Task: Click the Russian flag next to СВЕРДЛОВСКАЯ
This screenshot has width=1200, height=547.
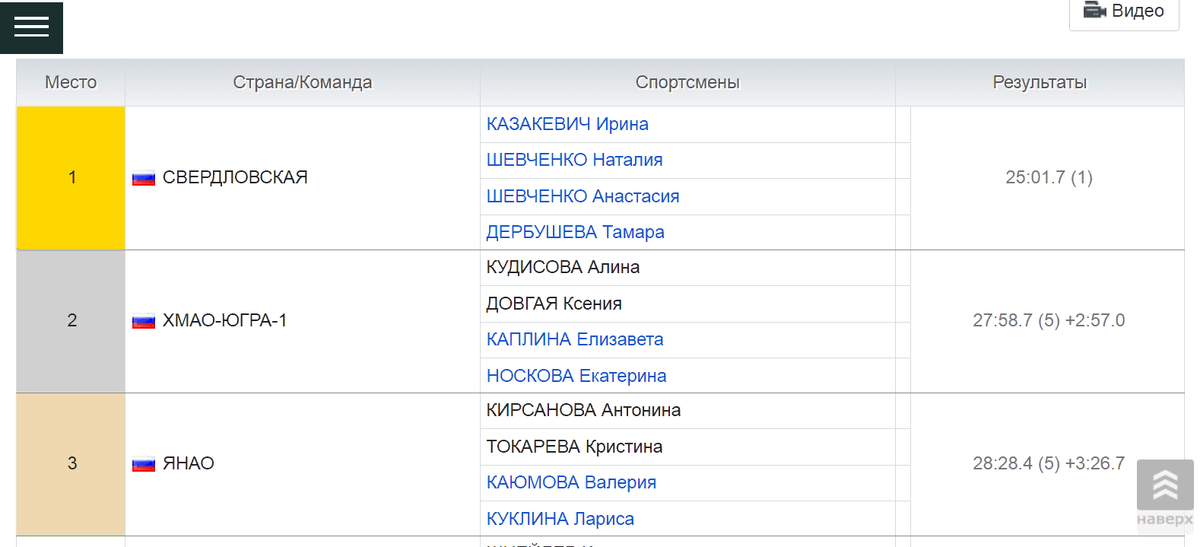Action: click(144, 178)
